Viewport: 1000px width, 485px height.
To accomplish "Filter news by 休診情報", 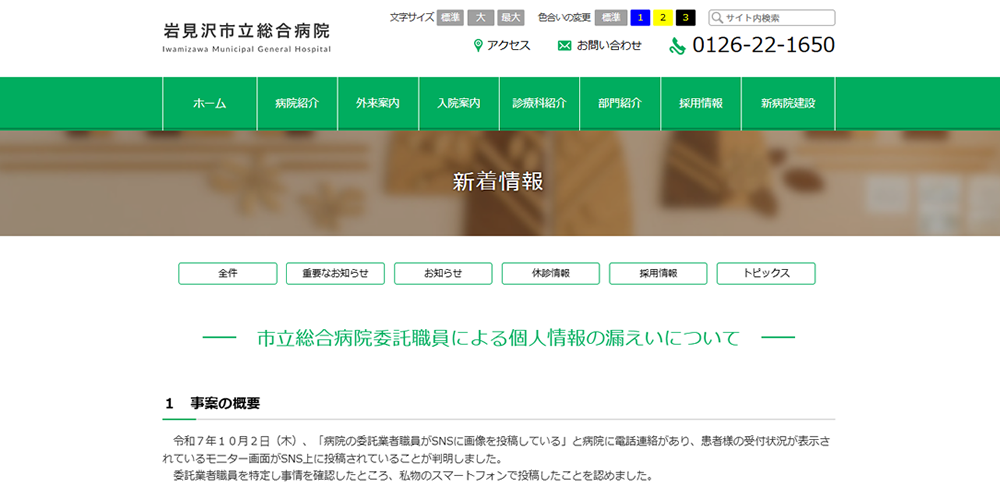I will 551,274.
